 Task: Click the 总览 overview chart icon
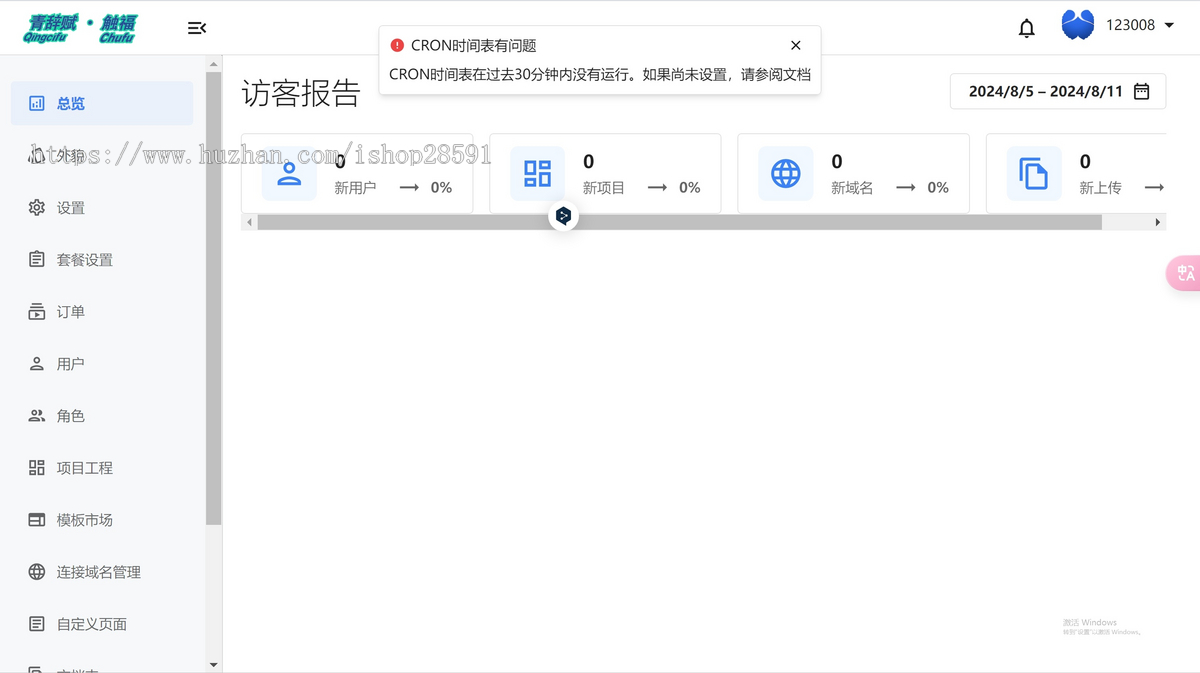point(37,103)
